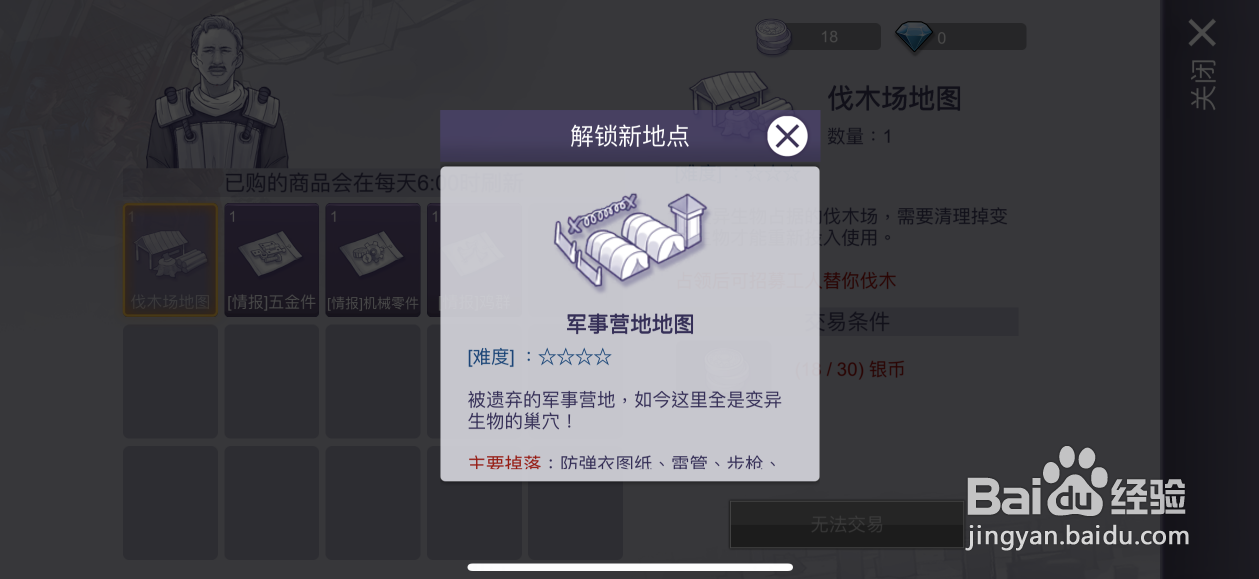
Task: Select the [情报]五金件 shop item
Action: (271, 260)
